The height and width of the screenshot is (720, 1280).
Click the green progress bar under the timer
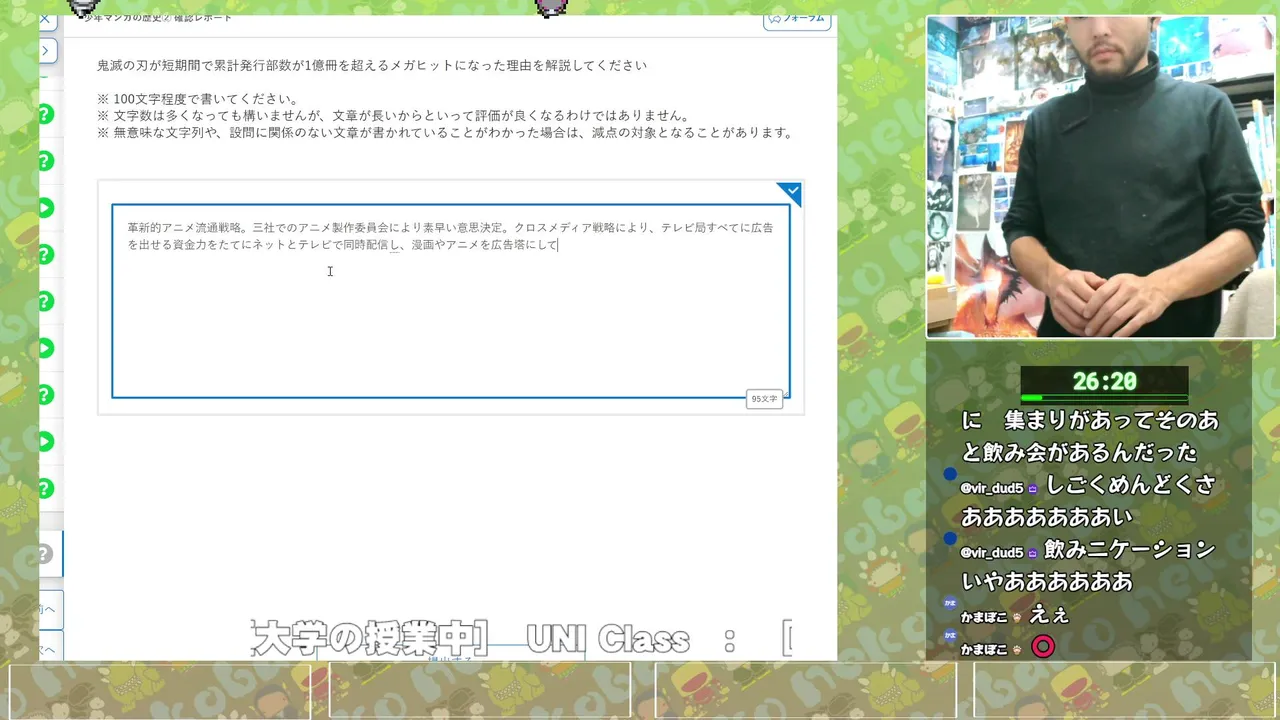pyautogui.click(x=1104, y=398)
